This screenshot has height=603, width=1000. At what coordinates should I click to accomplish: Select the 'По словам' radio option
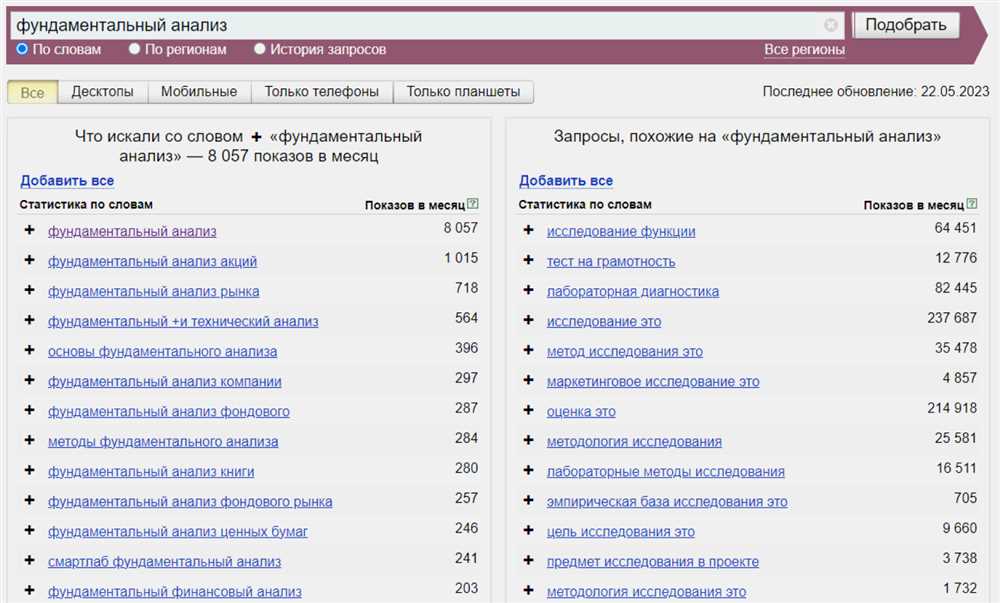(x=22, y=49)
